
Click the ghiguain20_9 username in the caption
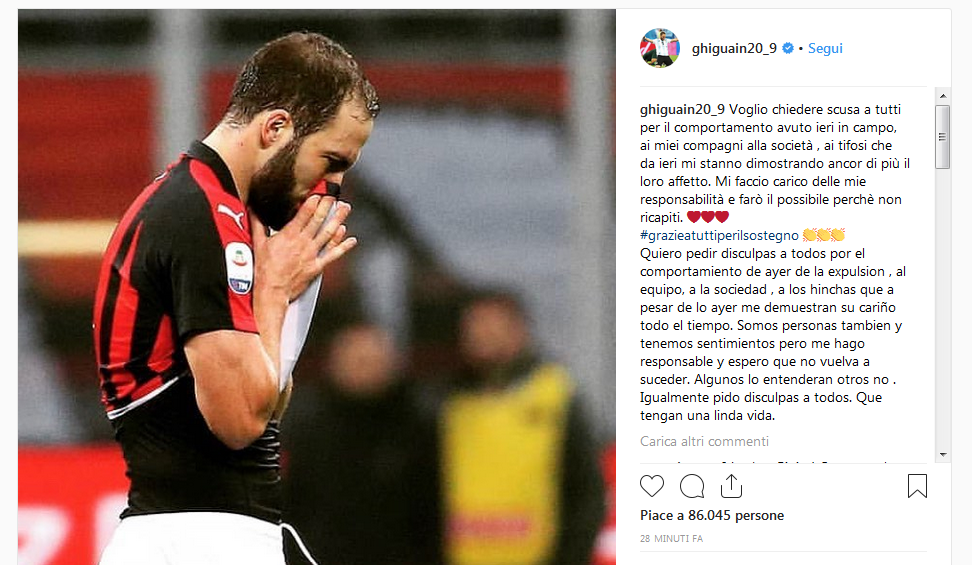tap(682, 110)
